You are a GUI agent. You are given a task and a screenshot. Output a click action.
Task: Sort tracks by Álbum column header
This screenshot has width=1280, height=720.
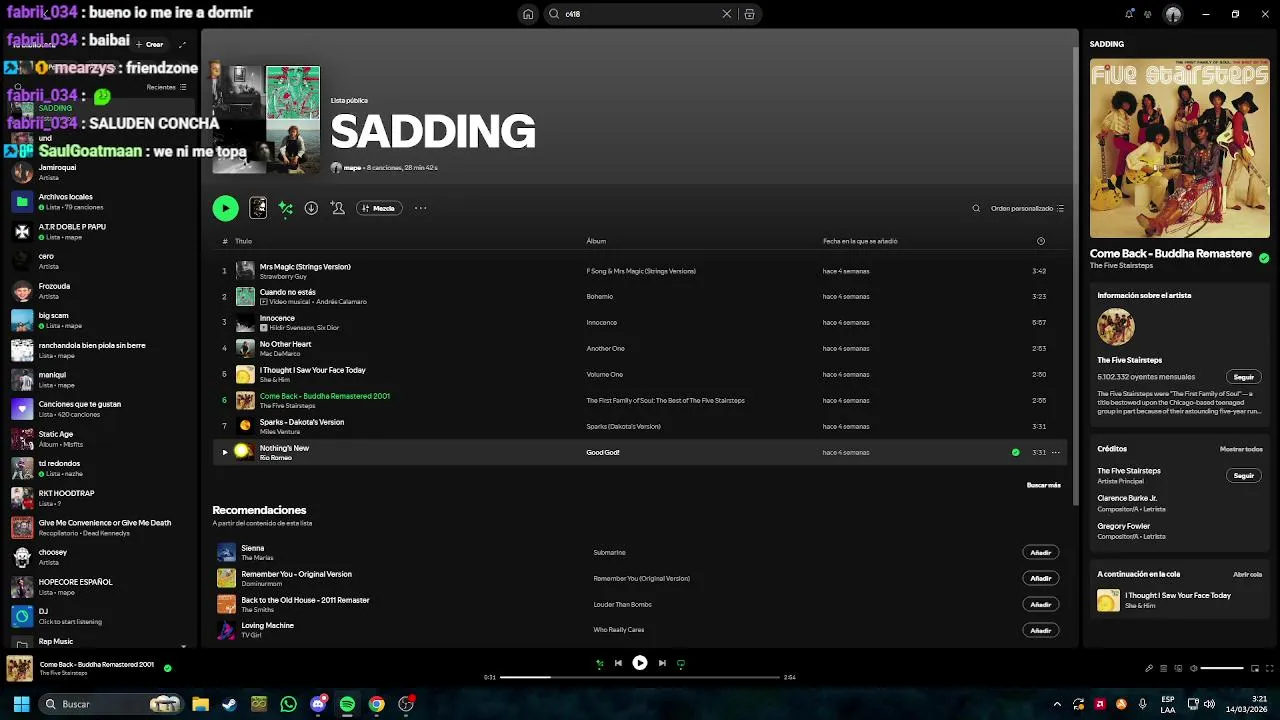pyautogui.click(x=596, y=241)
